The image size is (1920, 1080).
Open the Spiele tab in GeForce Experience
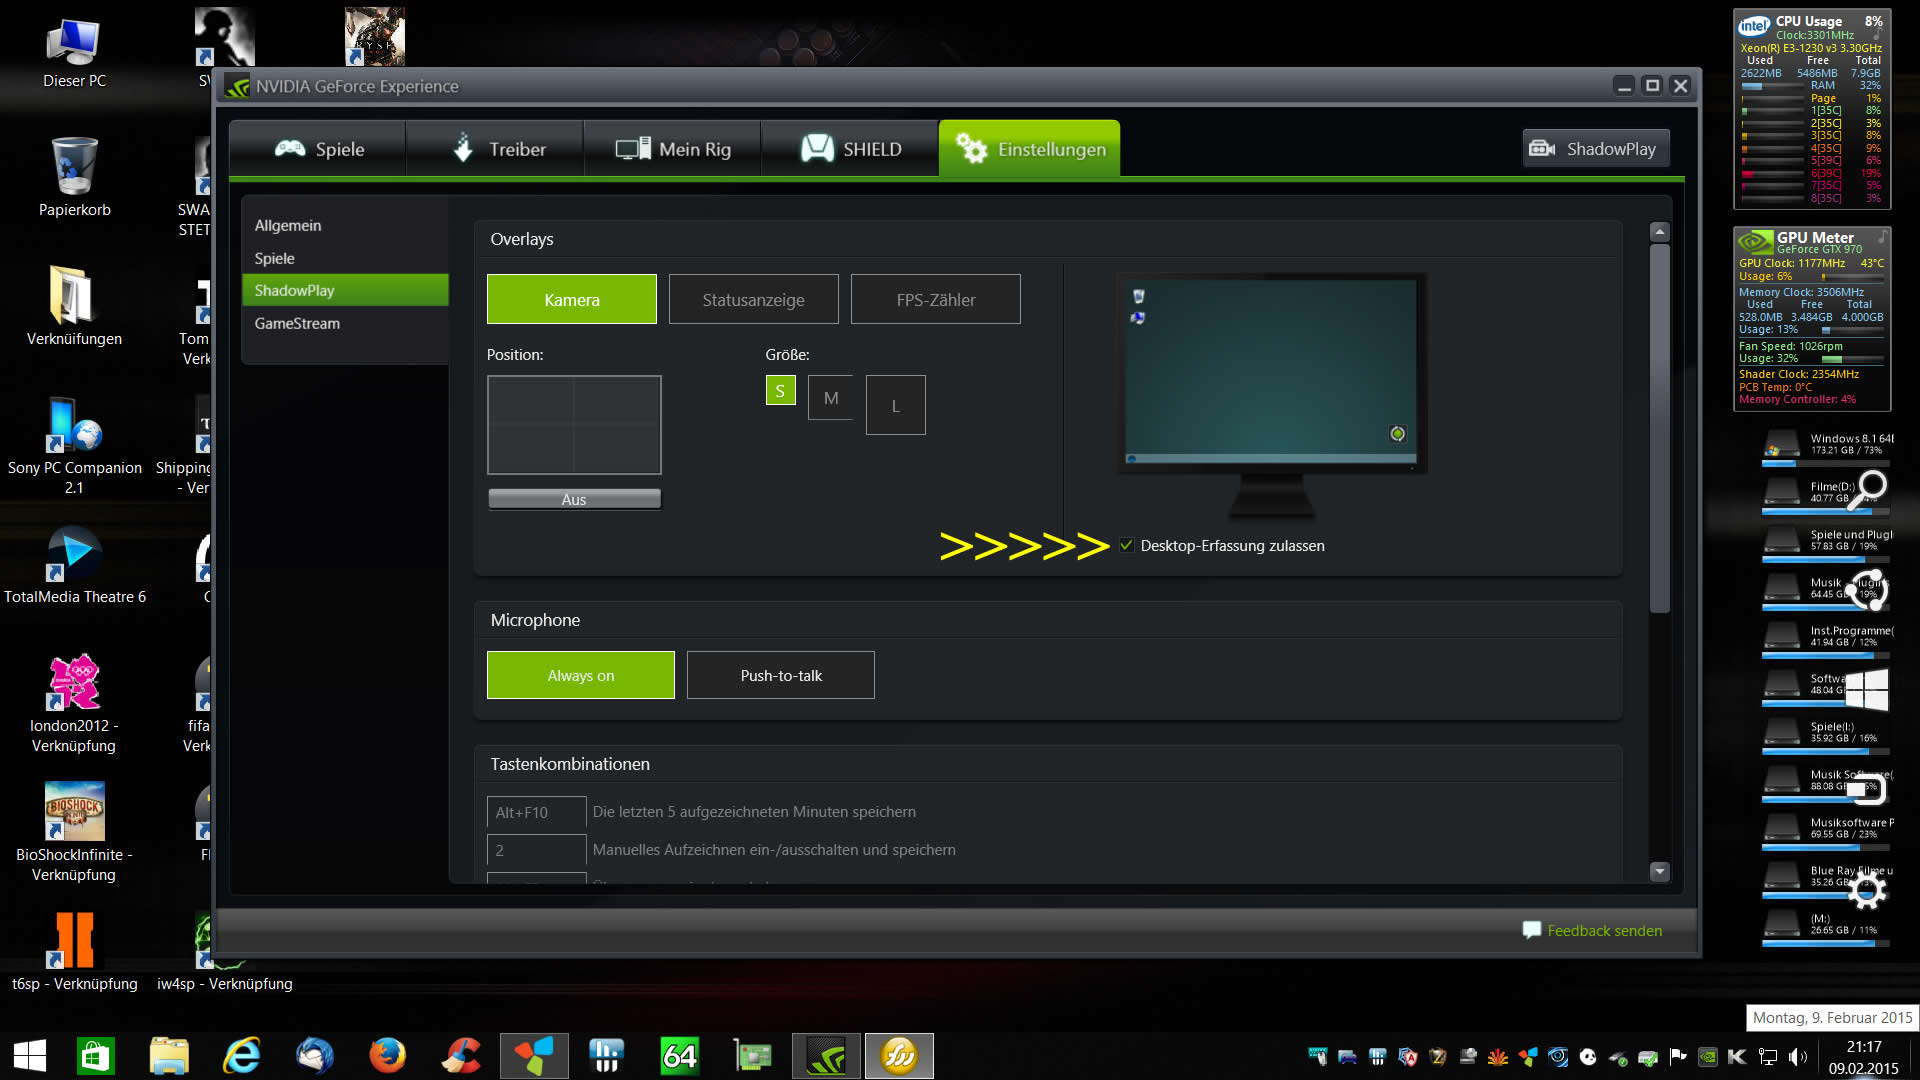click(x=318, y=149)
